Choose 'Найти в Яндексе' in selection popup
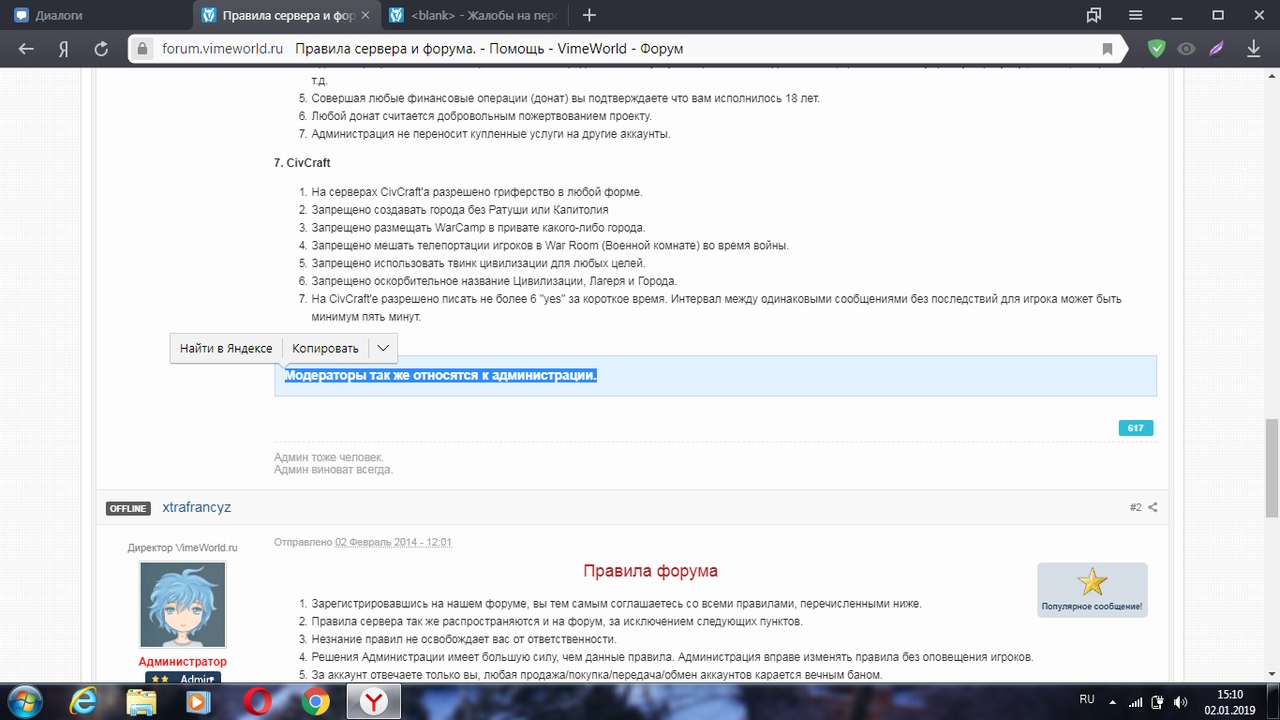The width and height of the screenshot is (1280, 720). point(226,348)
